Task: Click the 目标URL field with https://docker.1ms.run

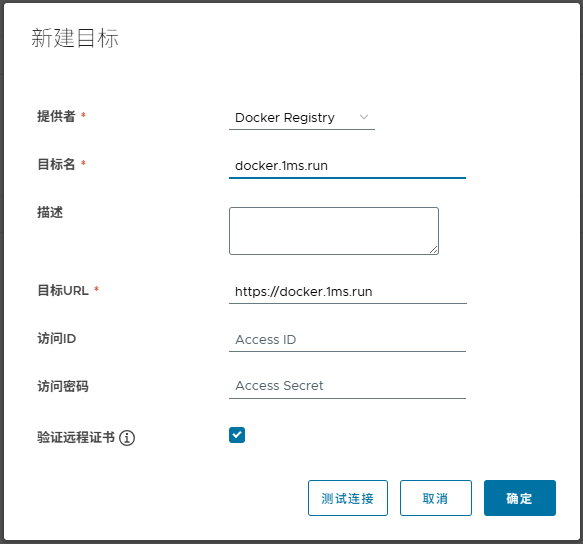Action: coord(348,292)
